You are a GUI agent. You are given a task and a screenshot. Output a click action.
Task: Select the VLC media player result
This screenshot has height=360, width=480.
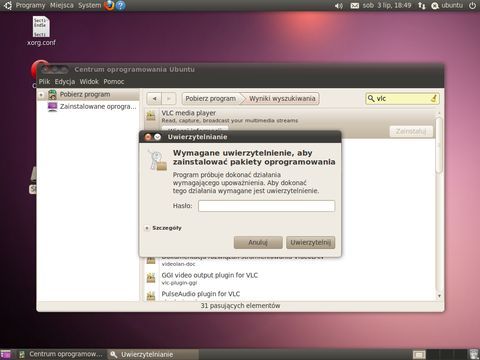[x=290, y=123]
